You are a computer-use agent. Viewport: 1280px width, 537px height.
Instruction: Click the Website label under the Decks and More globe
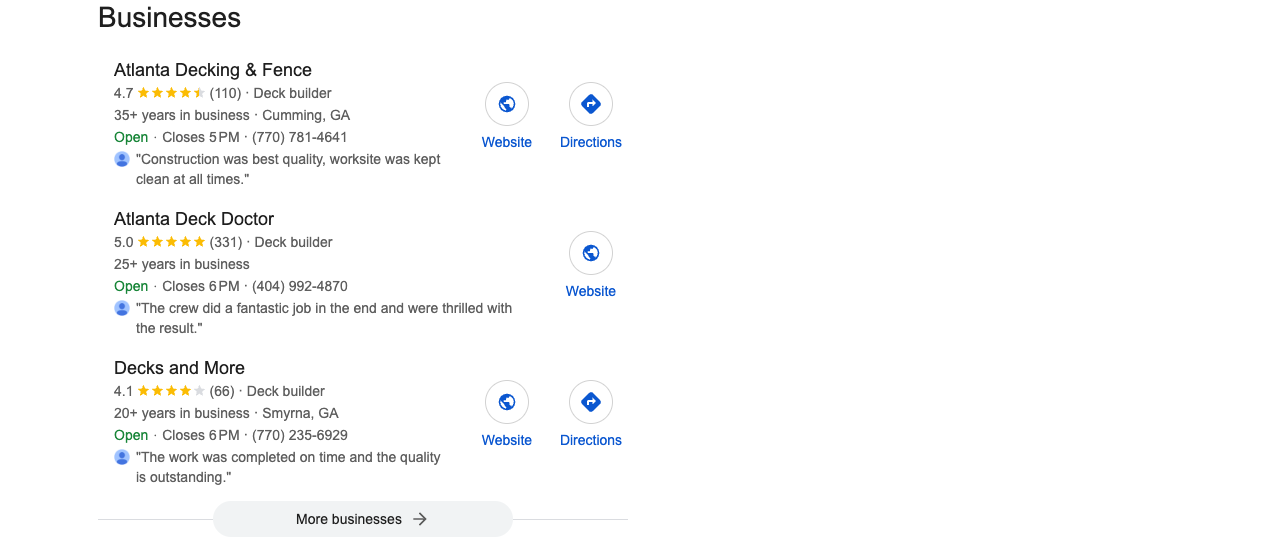[507, 440]
